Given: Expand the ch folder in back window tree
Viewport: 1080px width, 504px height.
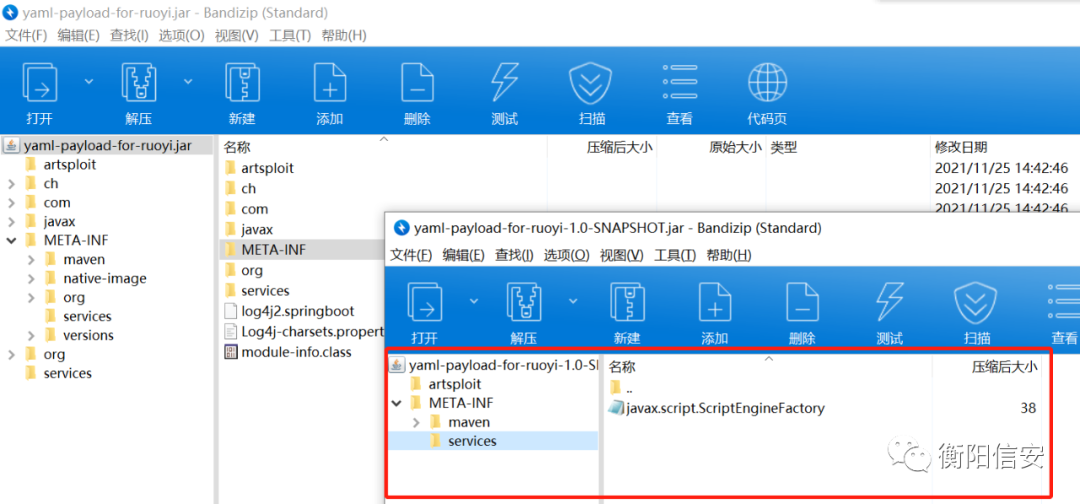Looking at the screenshot, I should 12,184.
